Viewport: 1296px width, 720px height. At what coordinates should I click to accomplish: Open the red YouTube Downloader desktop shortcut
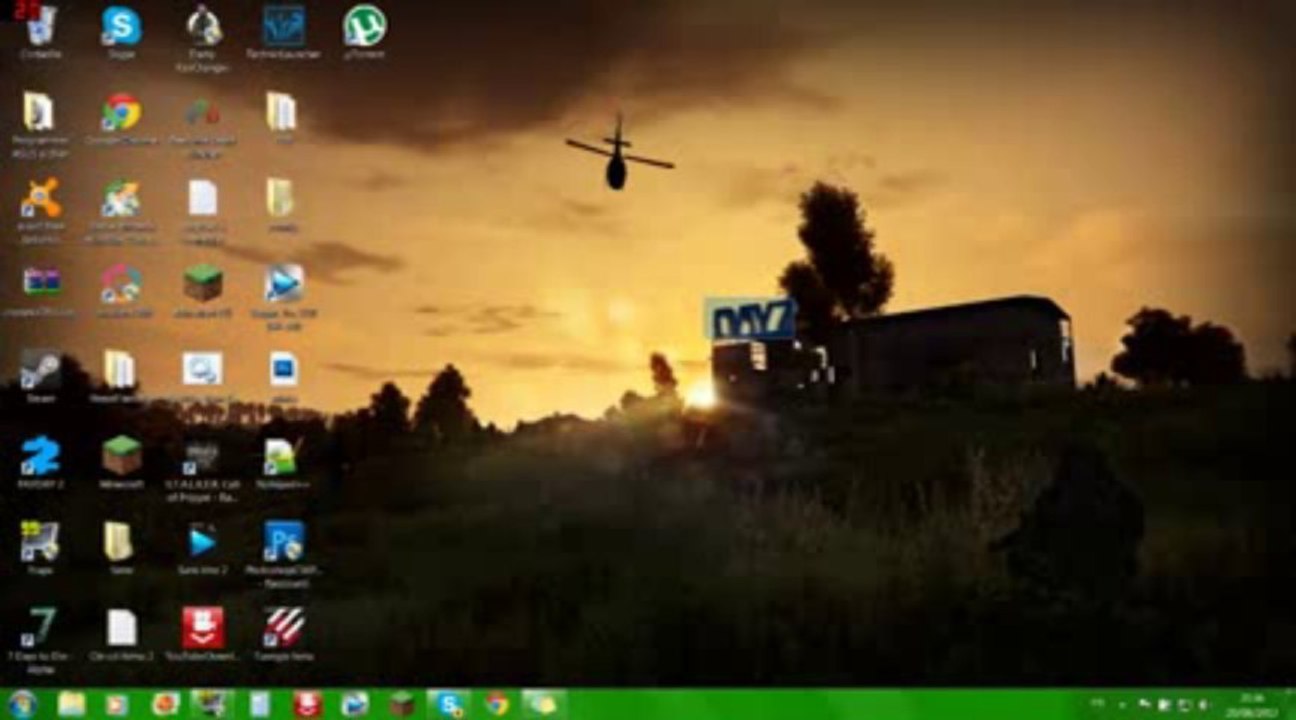203,628
